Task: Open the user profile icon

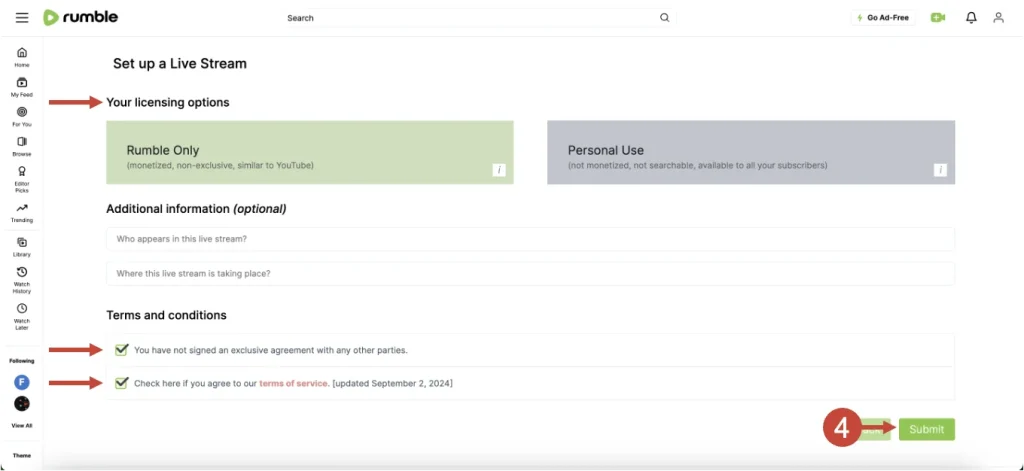Action: coord(998,18)
